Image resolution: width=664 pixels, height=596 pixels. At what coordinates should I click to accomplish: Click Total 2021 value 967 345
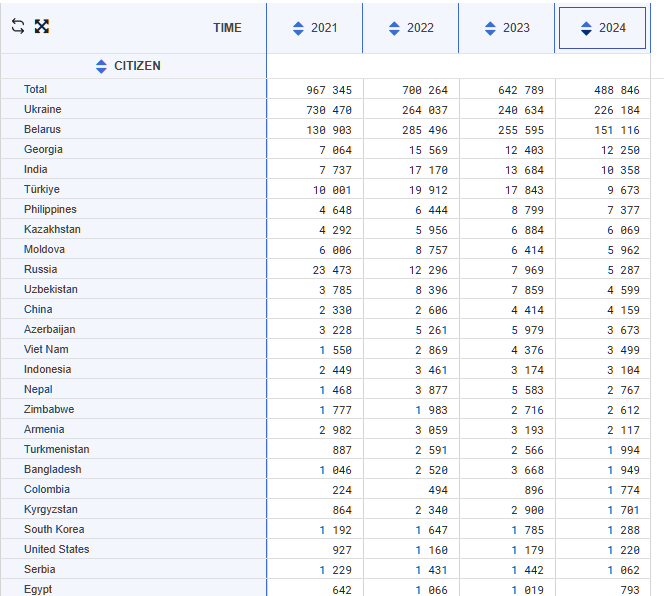pyautogui.click(x=328, y=90)
